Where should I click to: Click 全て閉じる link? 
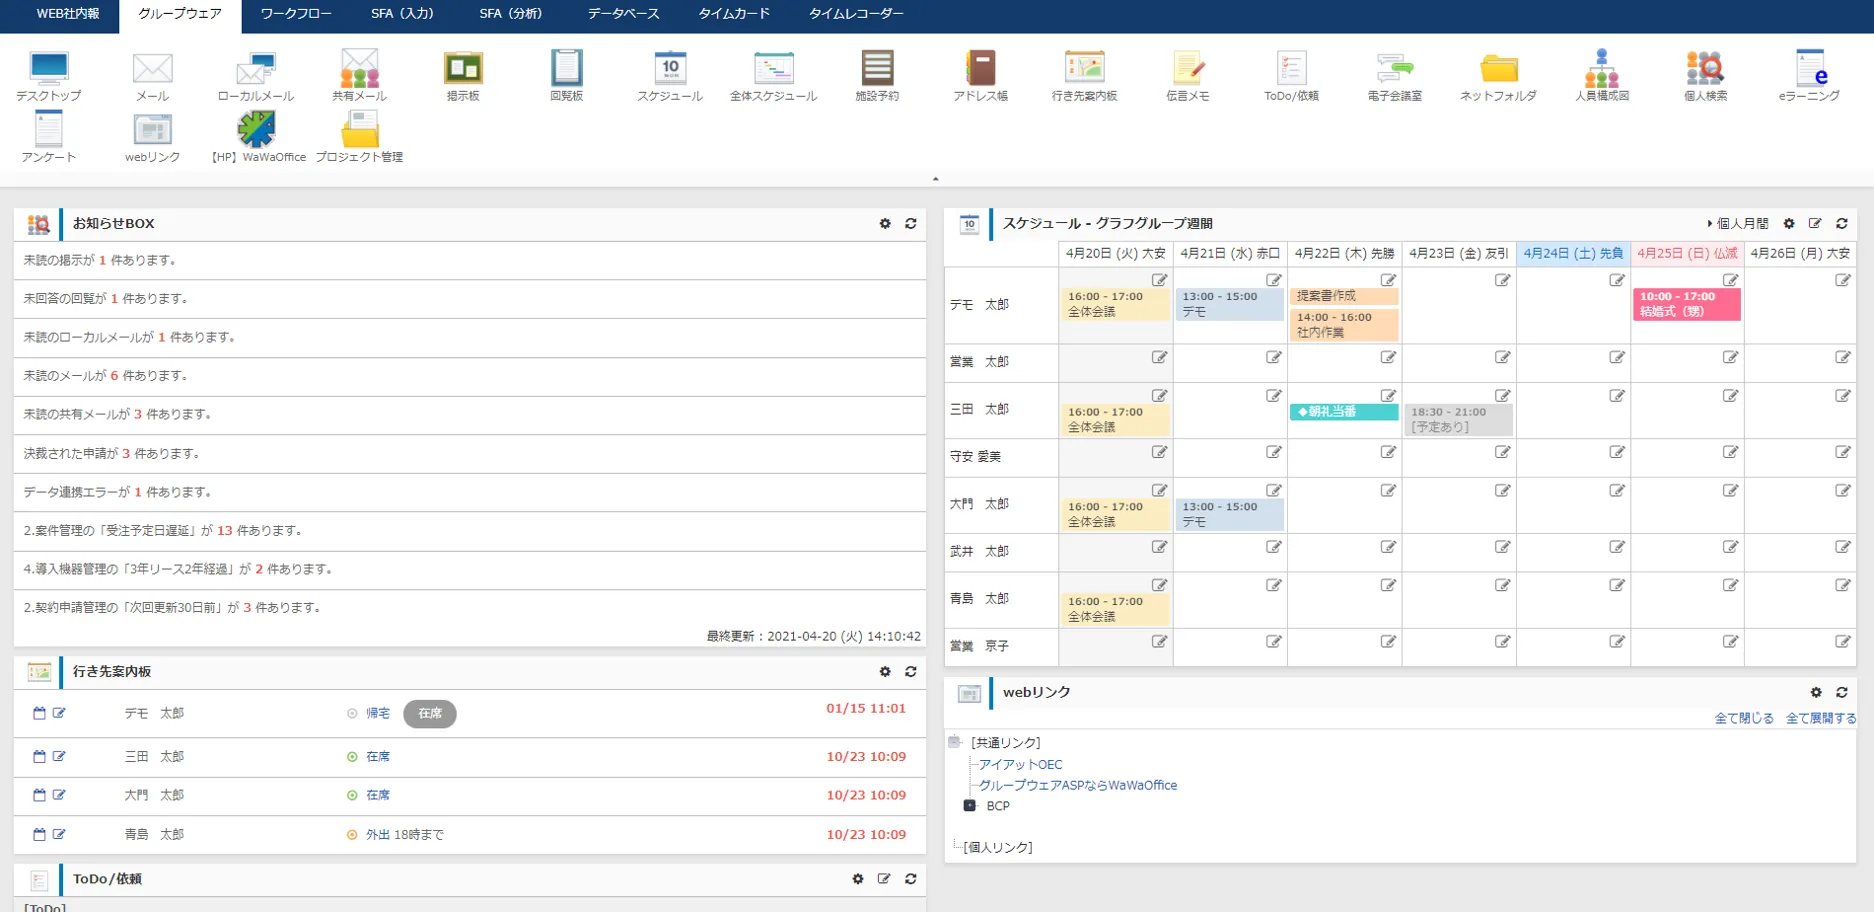pos(1744,718)
